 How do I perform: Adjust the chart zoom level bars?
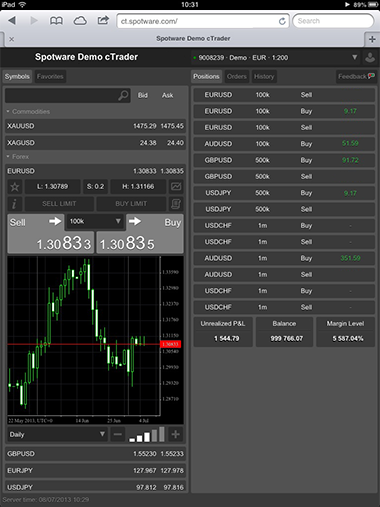147,434
